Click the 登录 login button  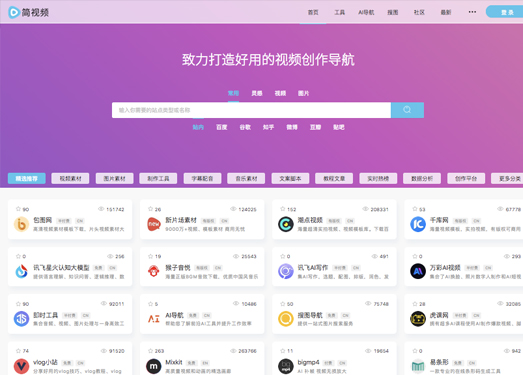coord(505,12)
